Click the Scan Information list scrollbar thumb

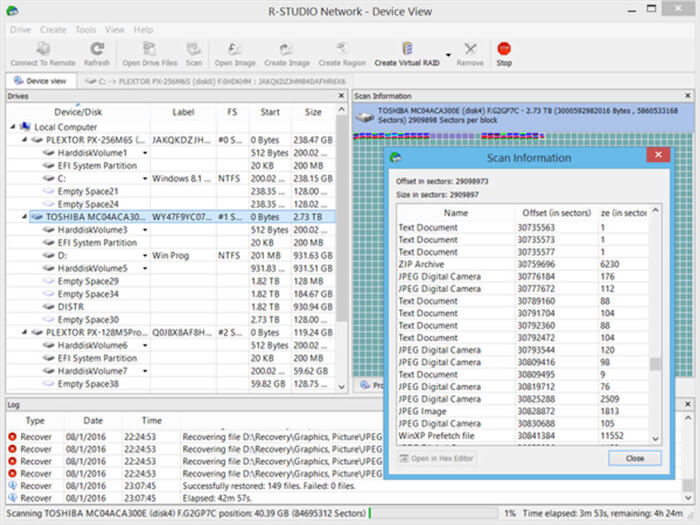coord(655,364)
